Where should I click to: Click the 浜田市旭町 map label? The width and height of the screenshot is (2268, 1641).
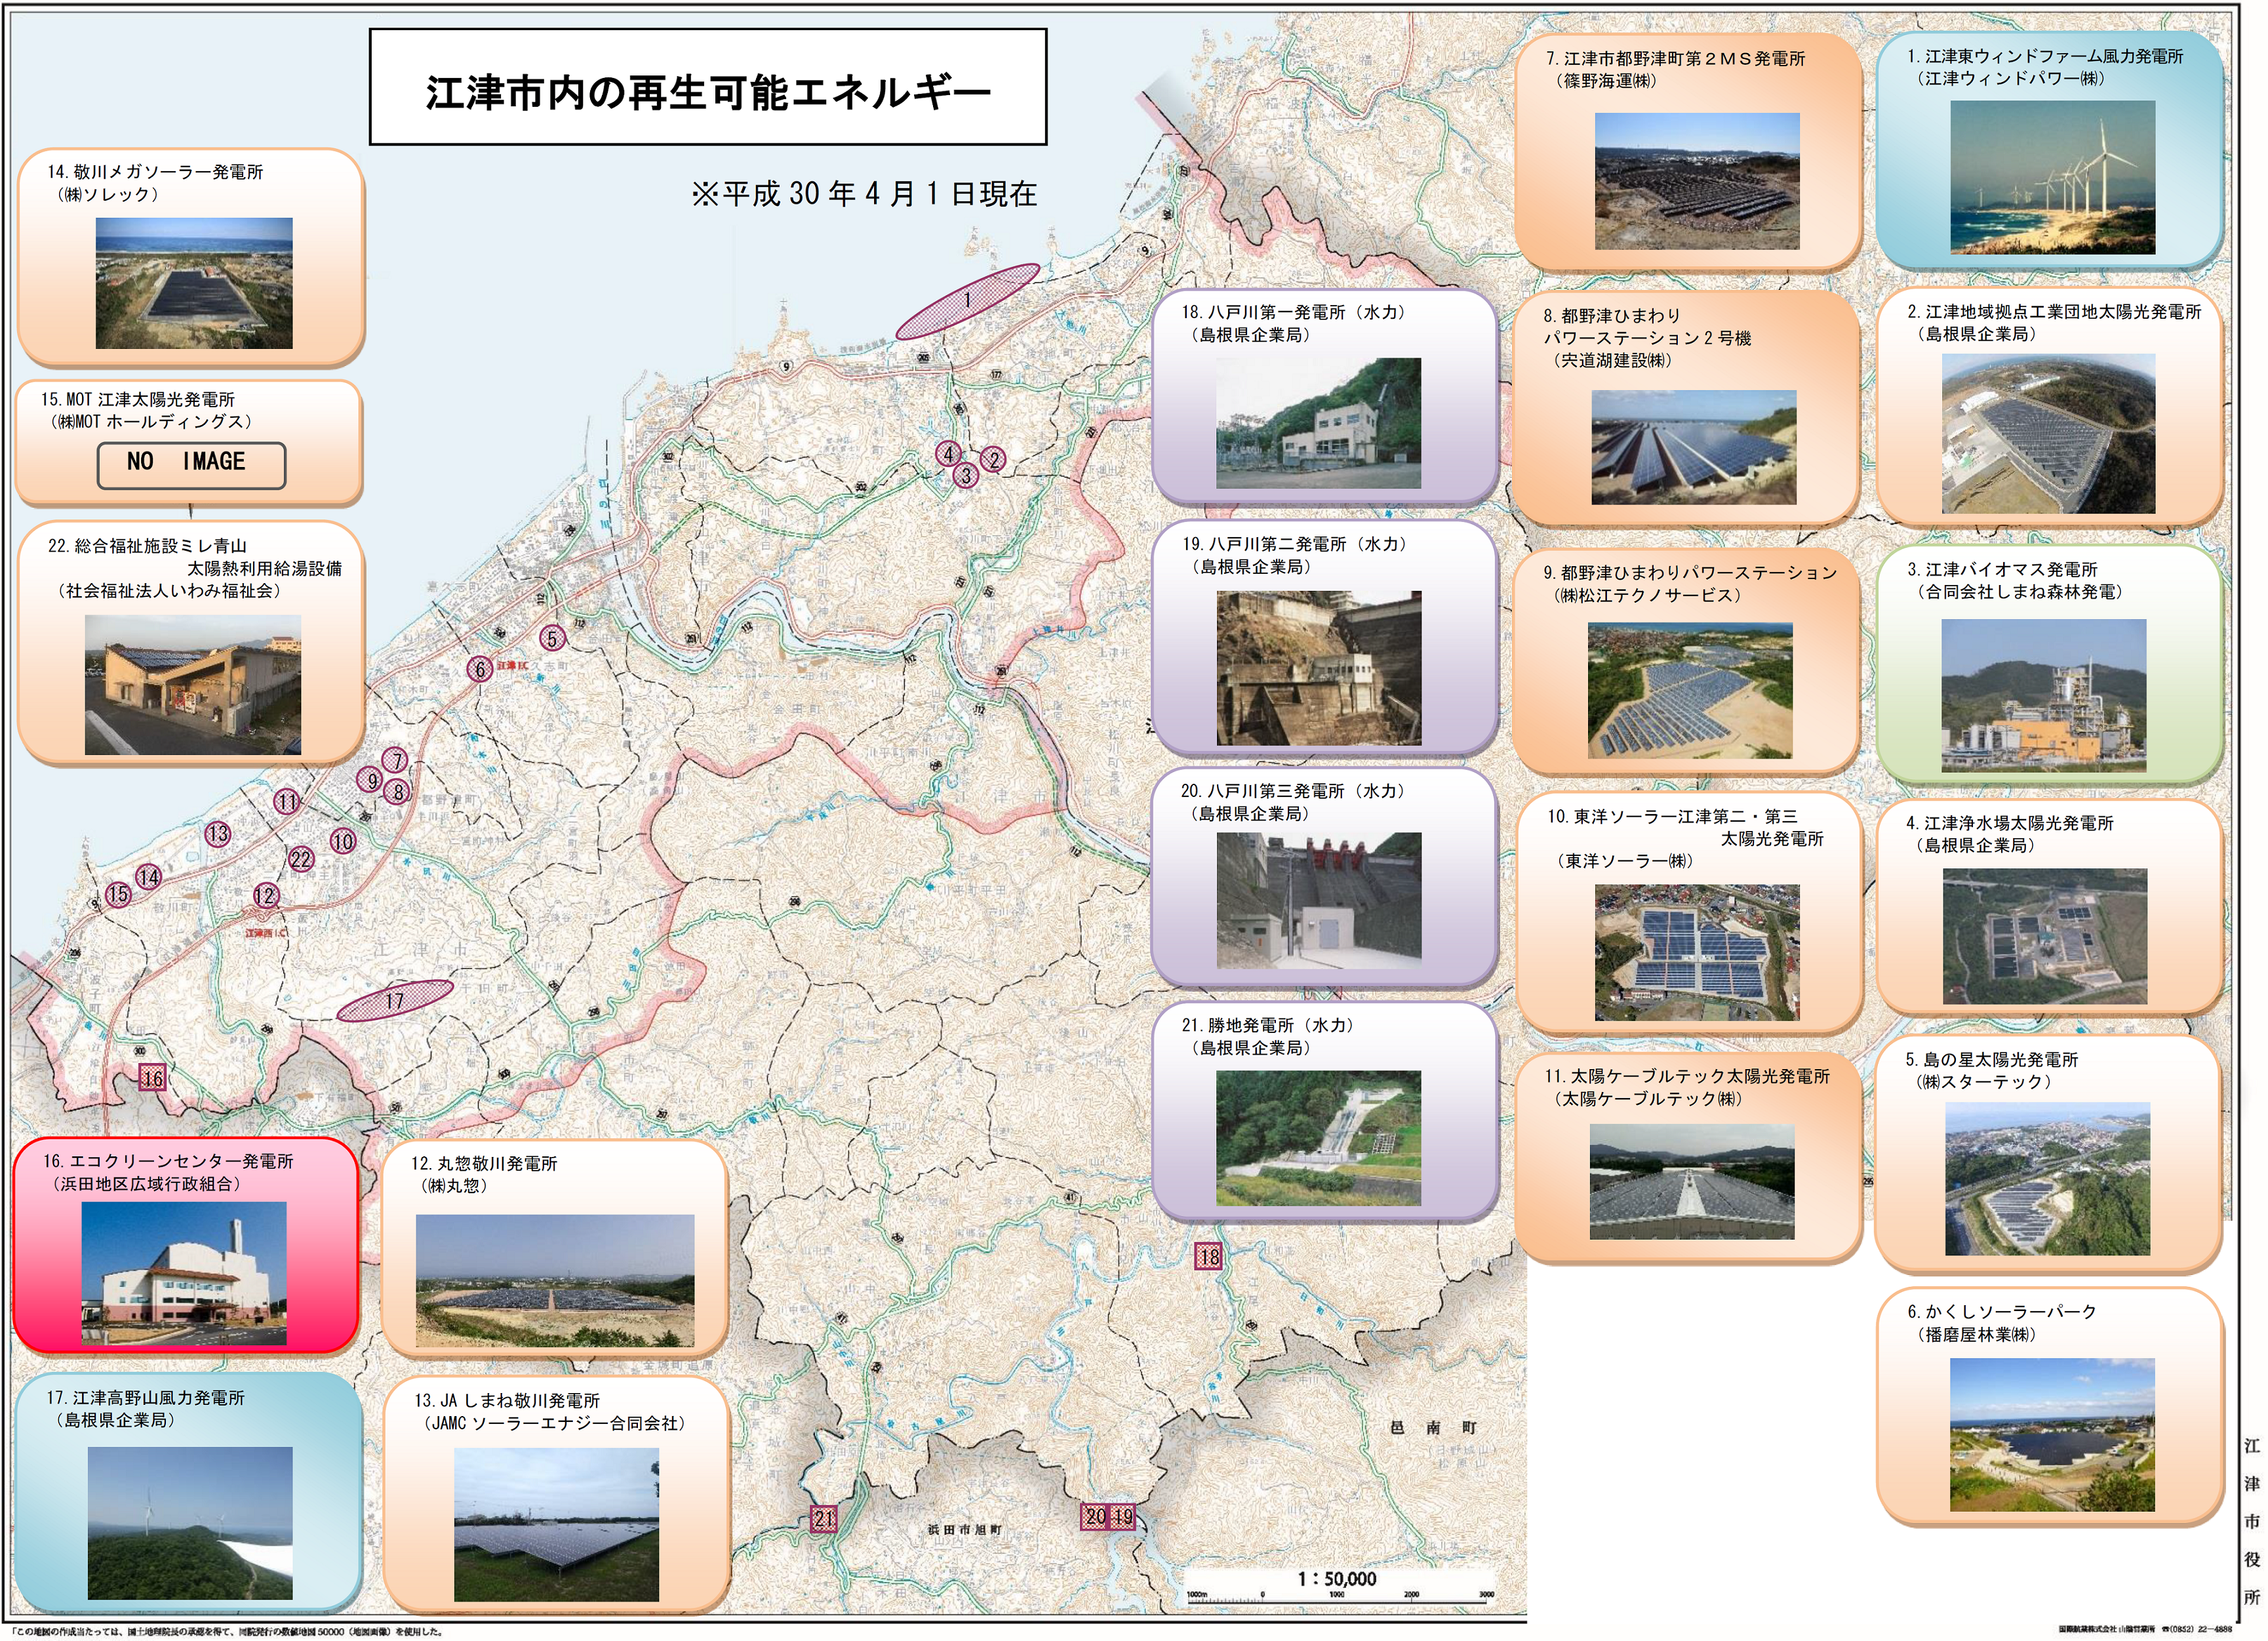click(x=964, y=1530)
